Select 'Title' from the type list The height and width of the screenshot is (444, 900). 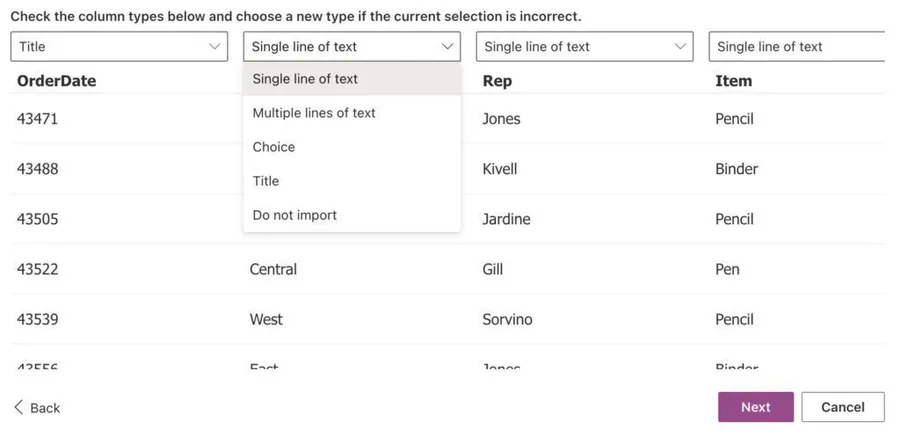(266, 181)
